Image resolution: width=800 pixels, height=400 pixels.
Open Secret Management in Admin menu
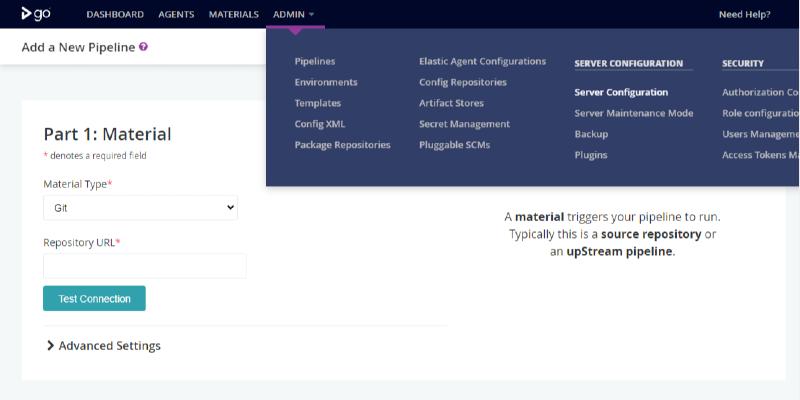coord(464,124)
